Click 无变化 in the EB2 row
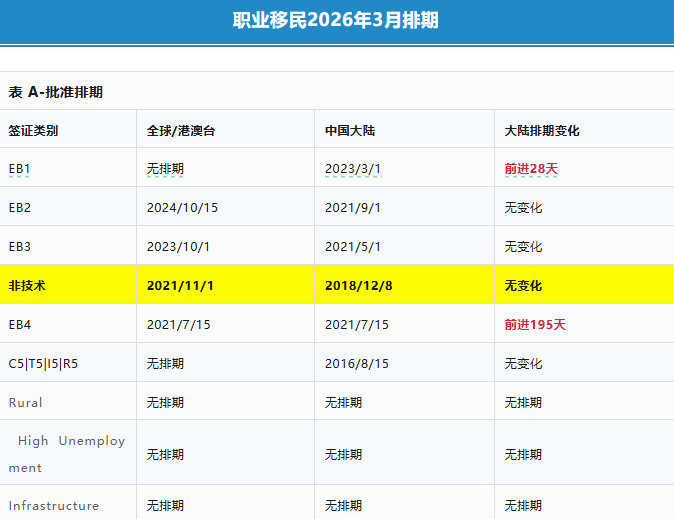The height and width of the screenshot is (519, 674). tap(523, 208)
